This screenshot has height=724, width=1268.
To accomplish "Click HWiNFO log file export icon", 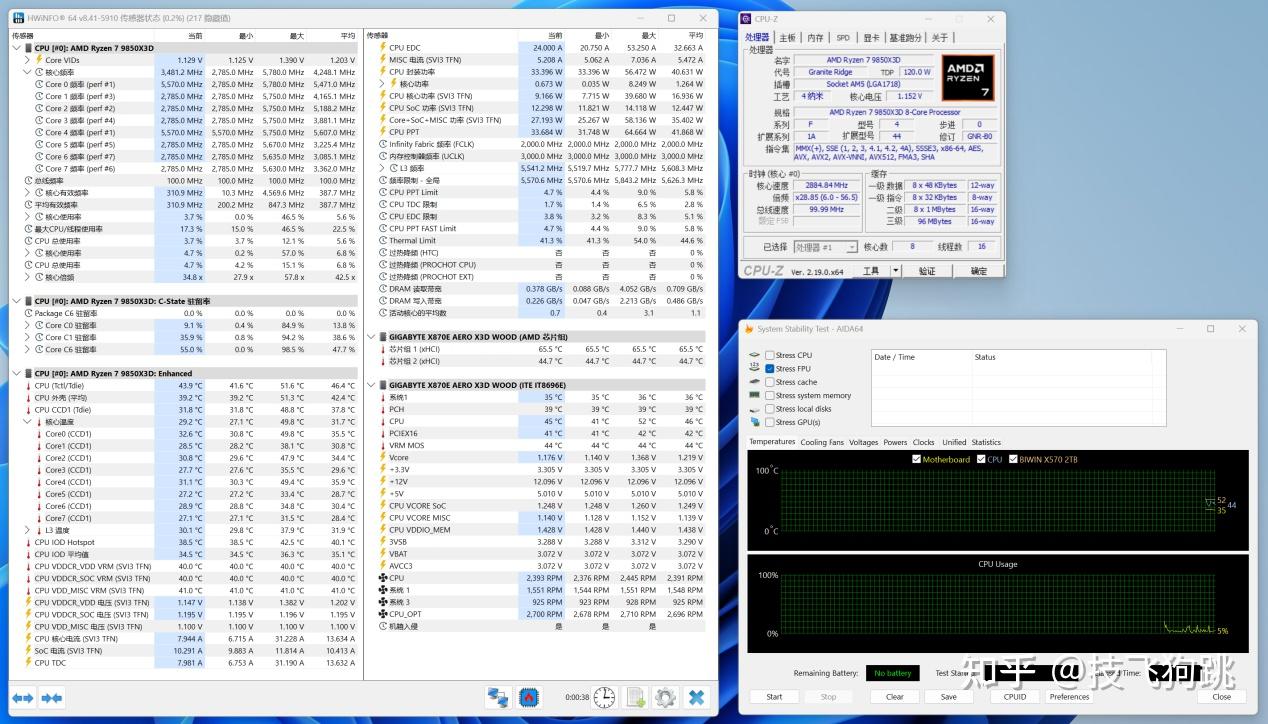I will (x=635, y=698).
